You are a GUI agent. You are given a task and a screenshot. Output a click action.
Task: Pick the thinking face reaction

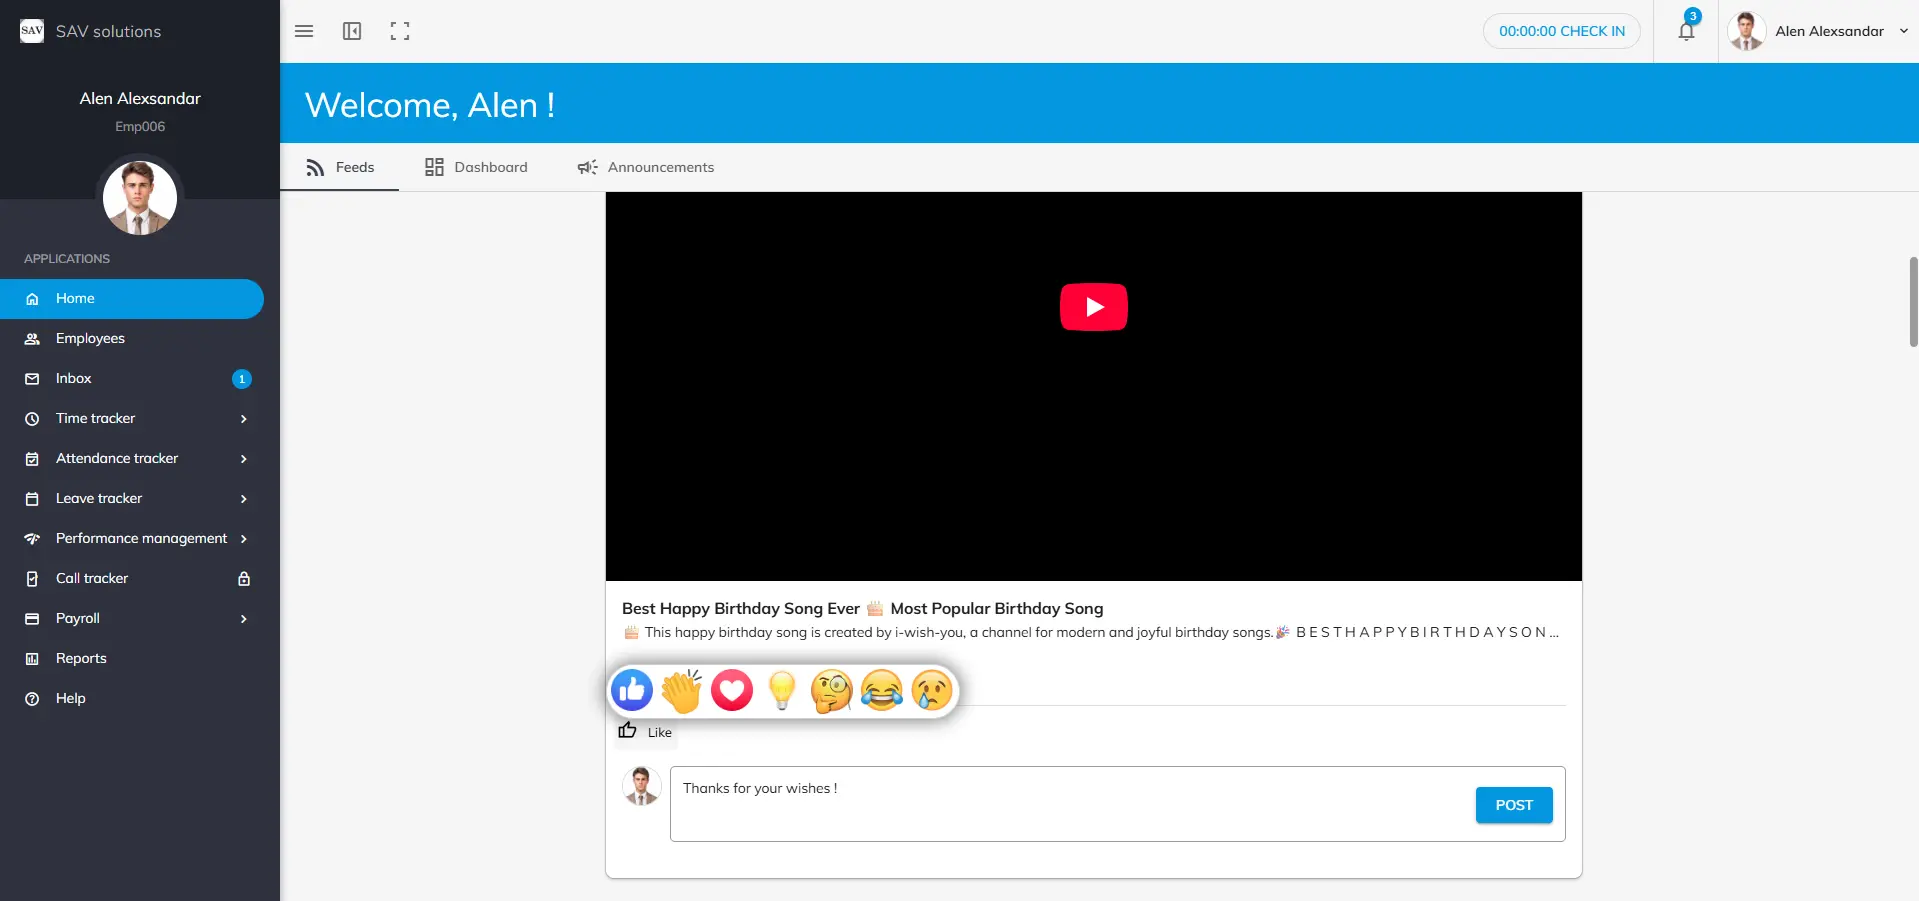pos(831,690)
